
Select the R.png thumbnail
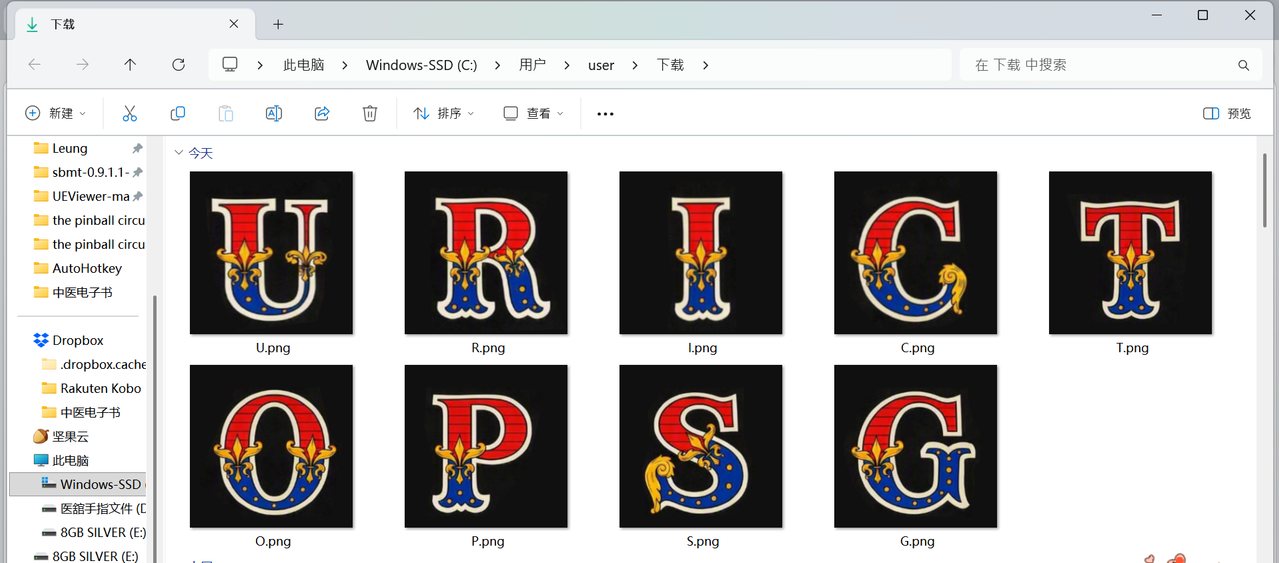point(486,253)
